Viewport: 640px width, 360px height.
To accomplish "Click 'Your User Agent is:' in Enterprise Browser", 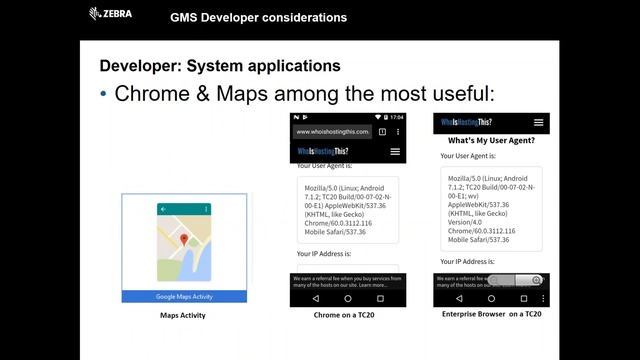I will point(468,156).
